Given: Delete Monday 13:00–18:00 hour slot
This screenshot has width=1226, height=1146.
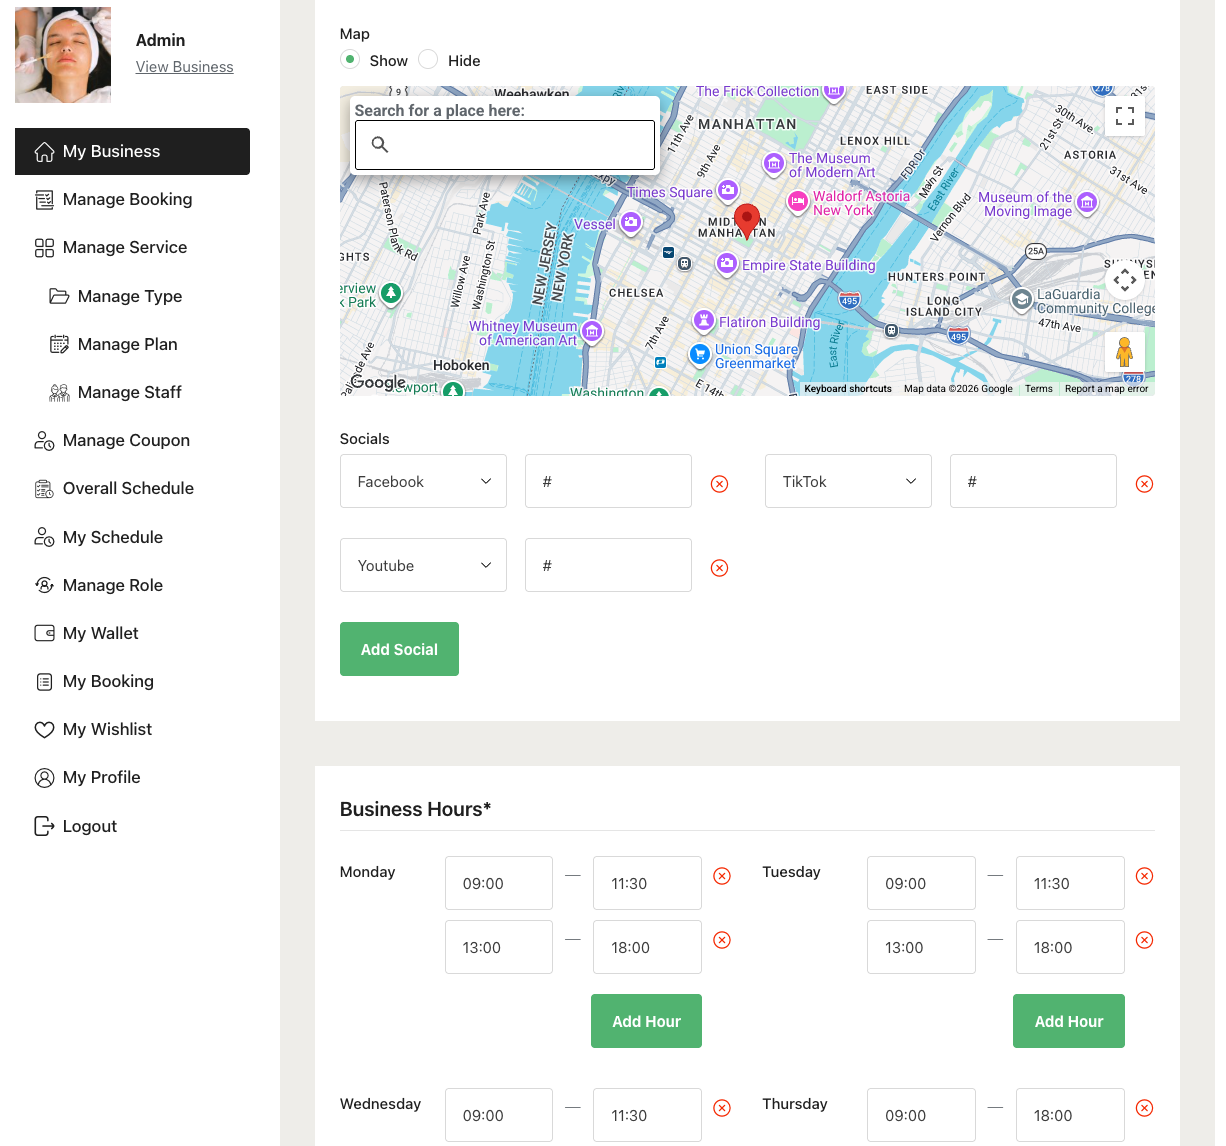Looking at the screenshot, I should click(722, 940).
